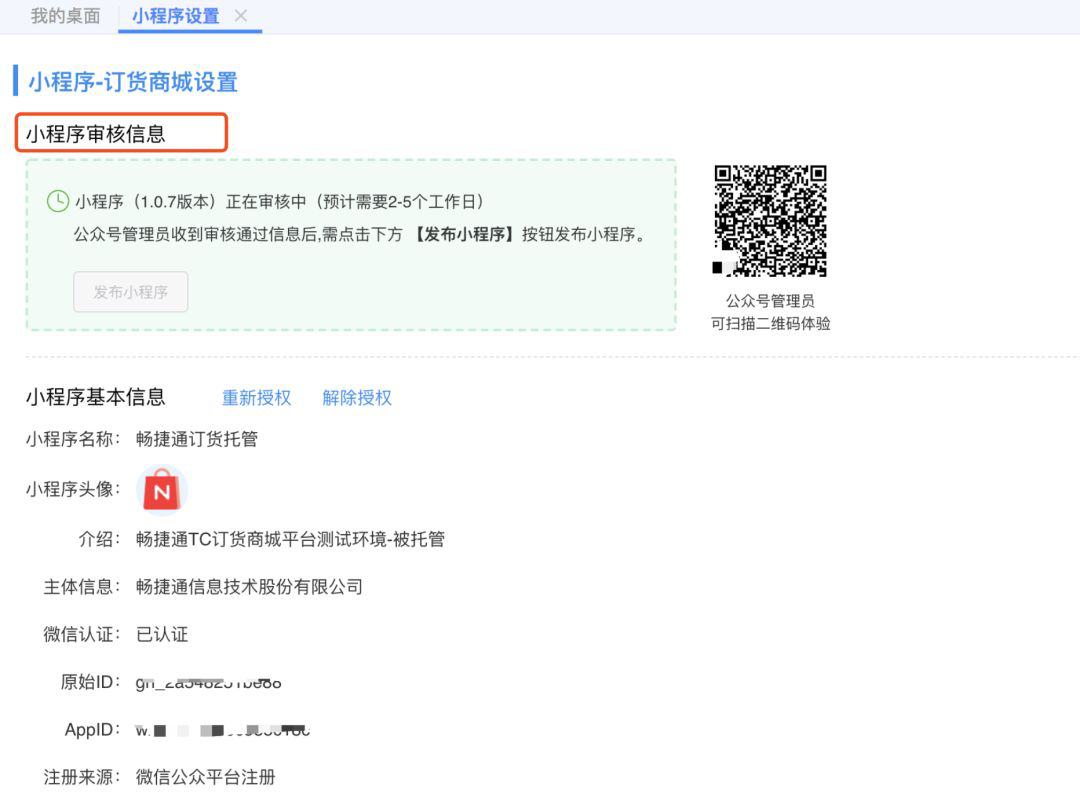The image size is (1080, 812).
Task: Click the red shopping bag avatar icon
Action: tap(162, 490)
